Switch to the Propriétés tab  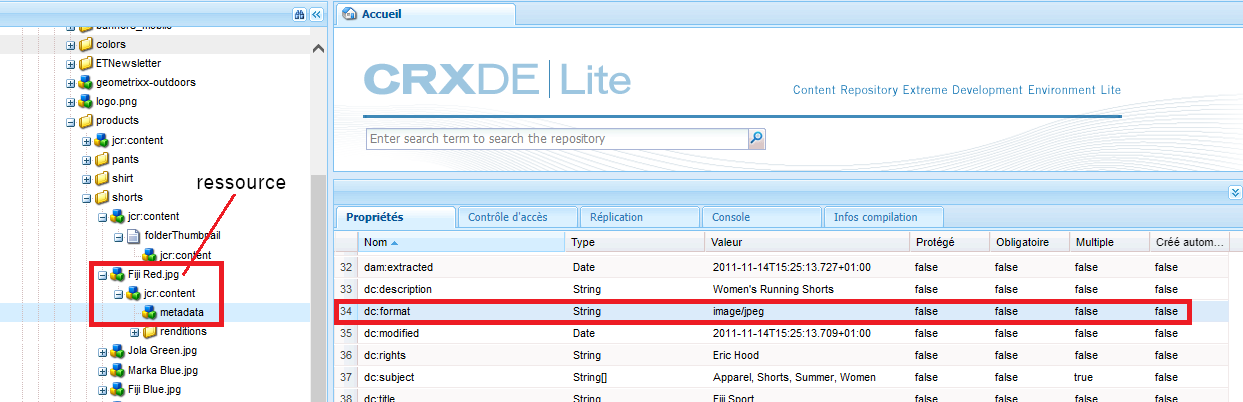pos(395,217)
